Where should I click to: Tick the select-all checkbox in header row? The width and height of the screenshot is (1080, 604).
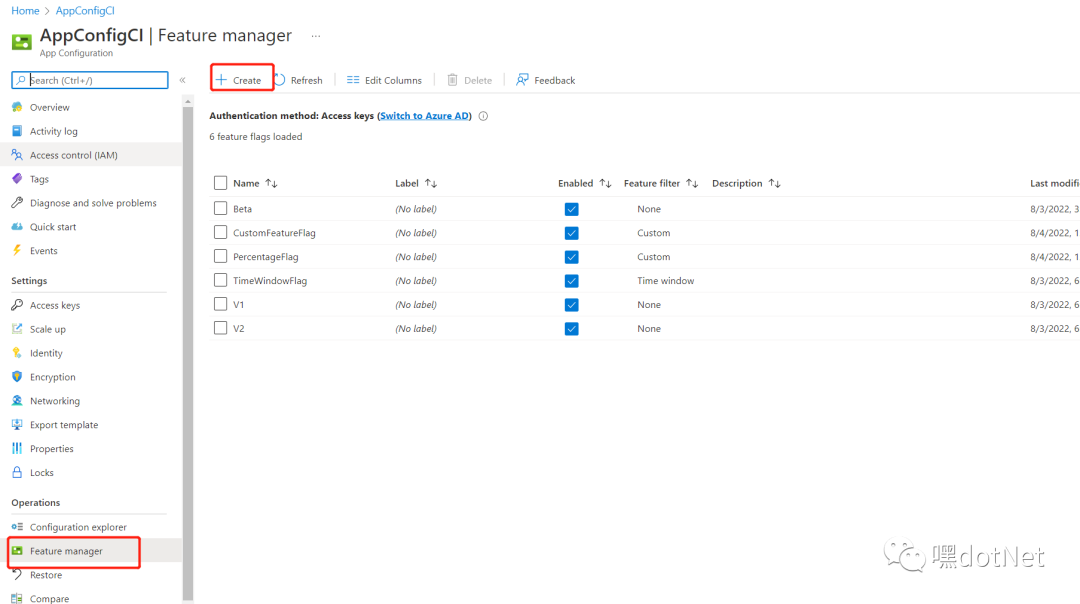[x=220, y=183]
